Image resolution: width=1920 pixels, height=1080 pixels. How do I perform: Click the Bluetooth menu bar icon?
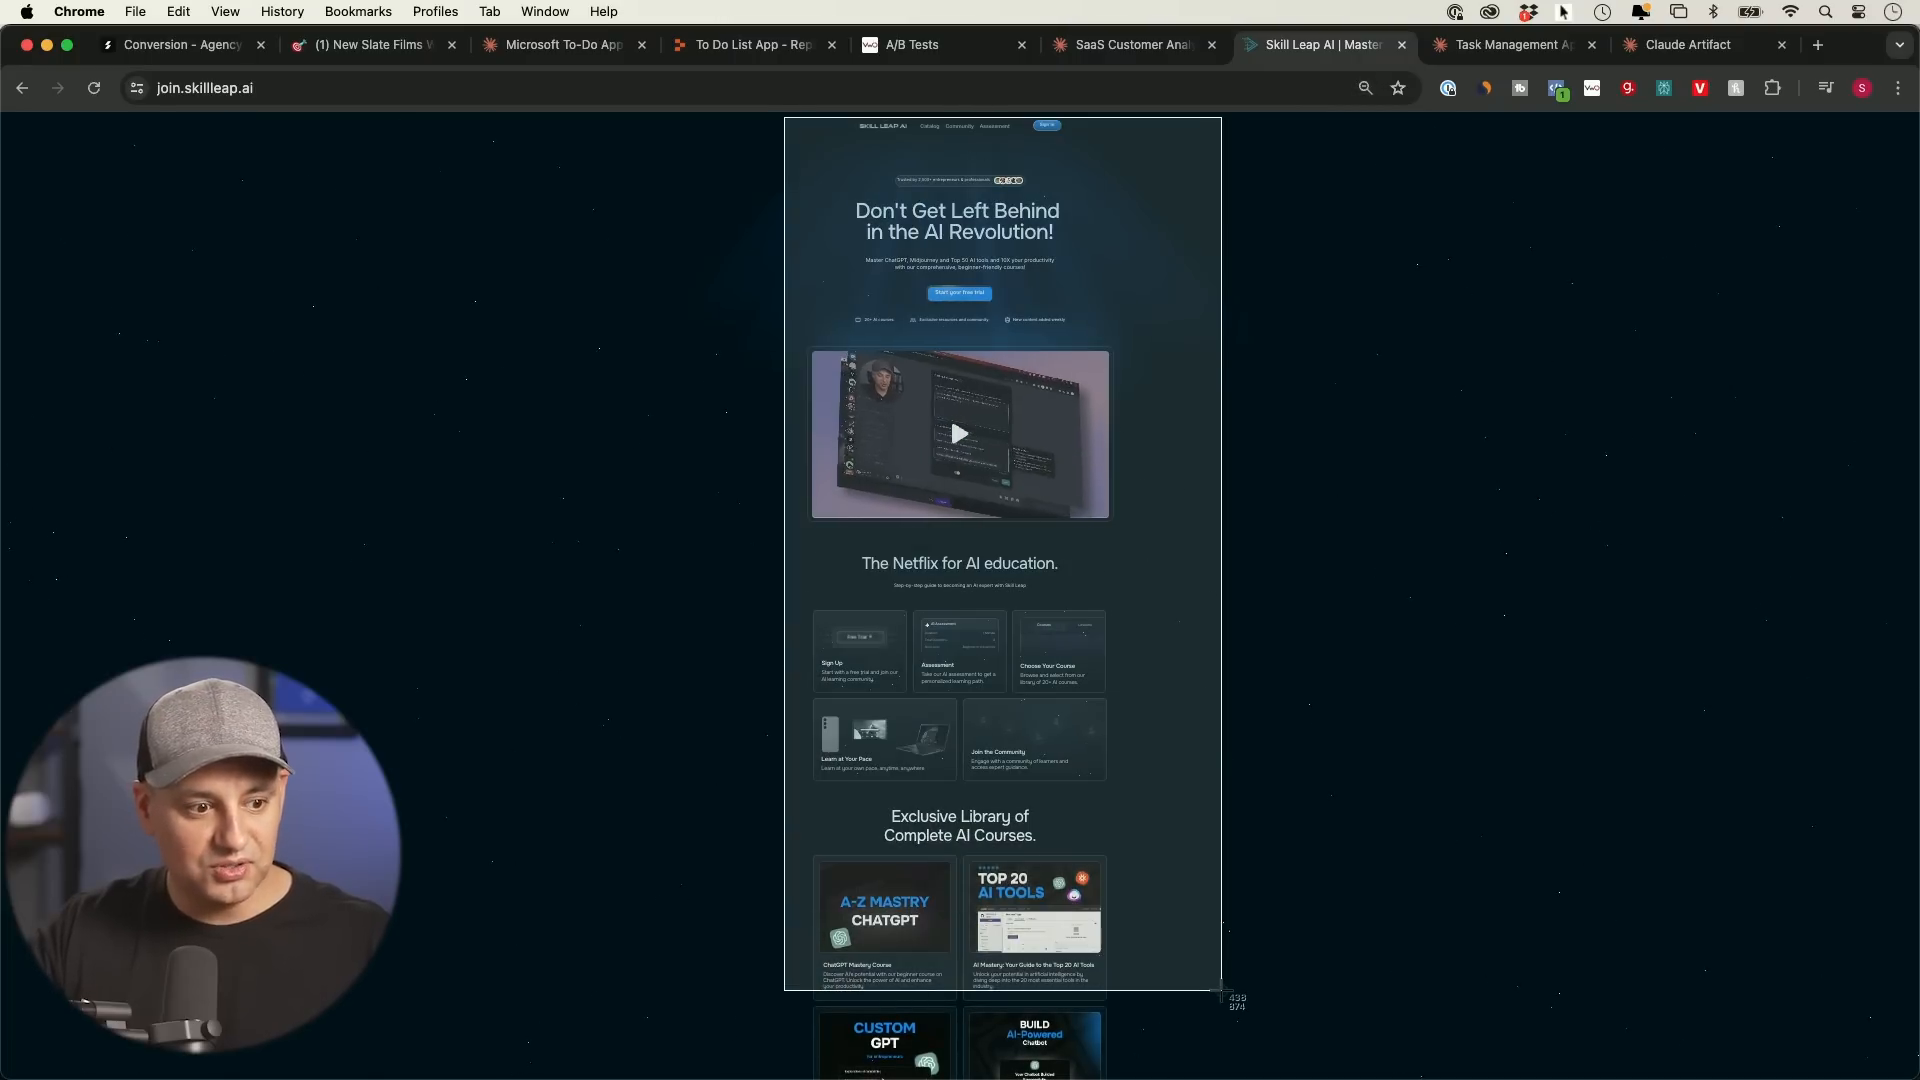1713,12
